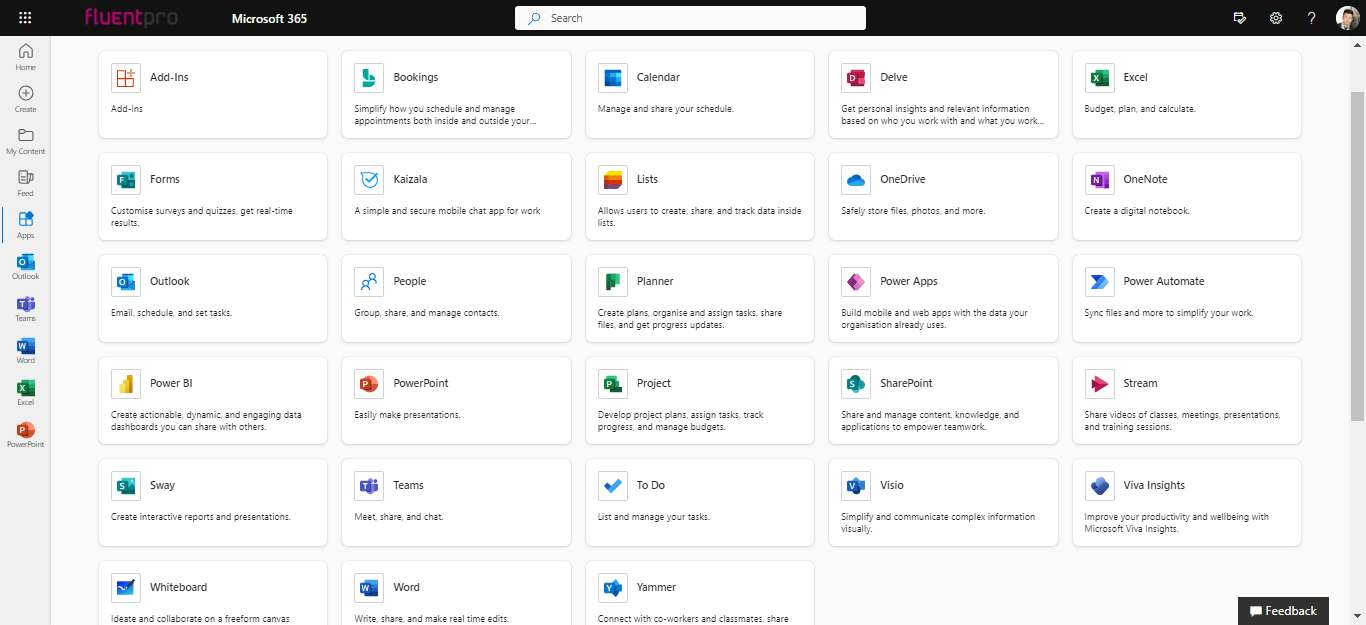Launch Word from the sidebar

pos(25,351)
